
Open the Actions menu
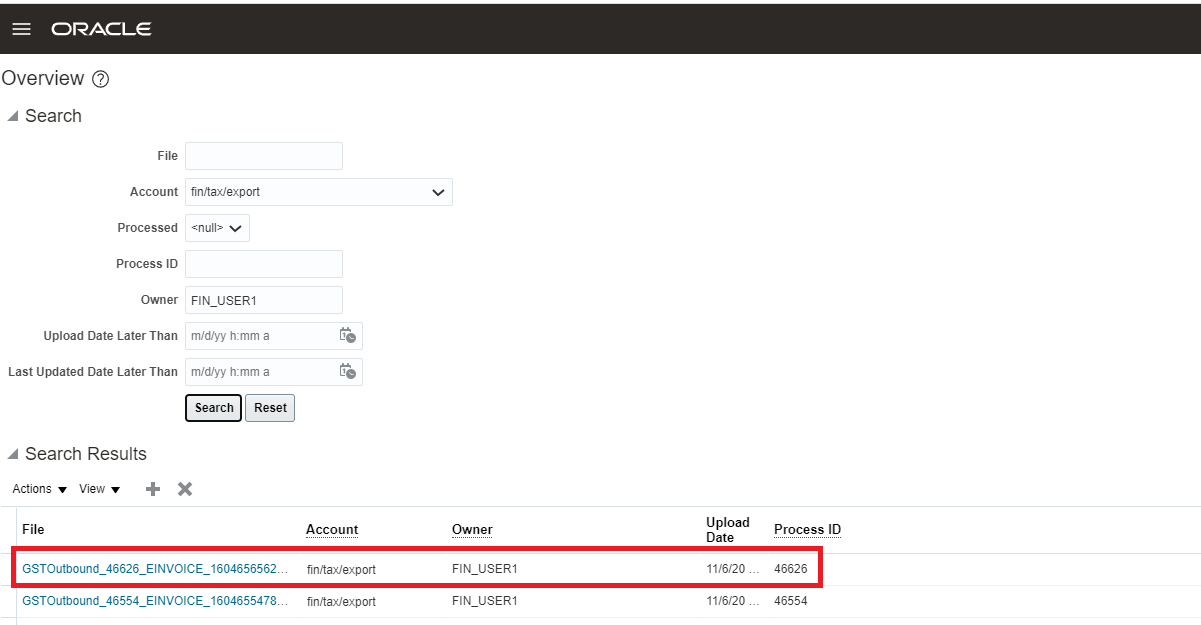[x=39, y=489]
